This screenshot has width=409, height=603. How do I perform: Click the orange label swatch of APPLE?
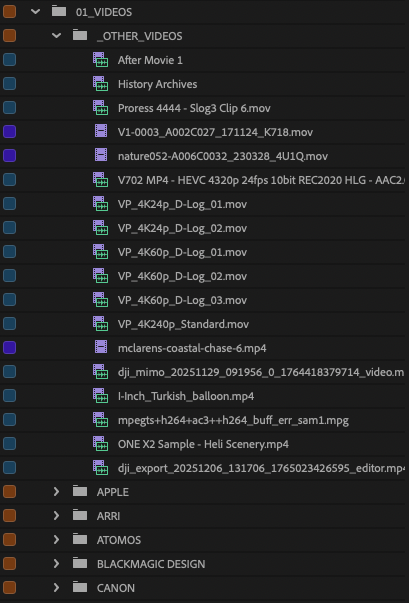(9, 491)
